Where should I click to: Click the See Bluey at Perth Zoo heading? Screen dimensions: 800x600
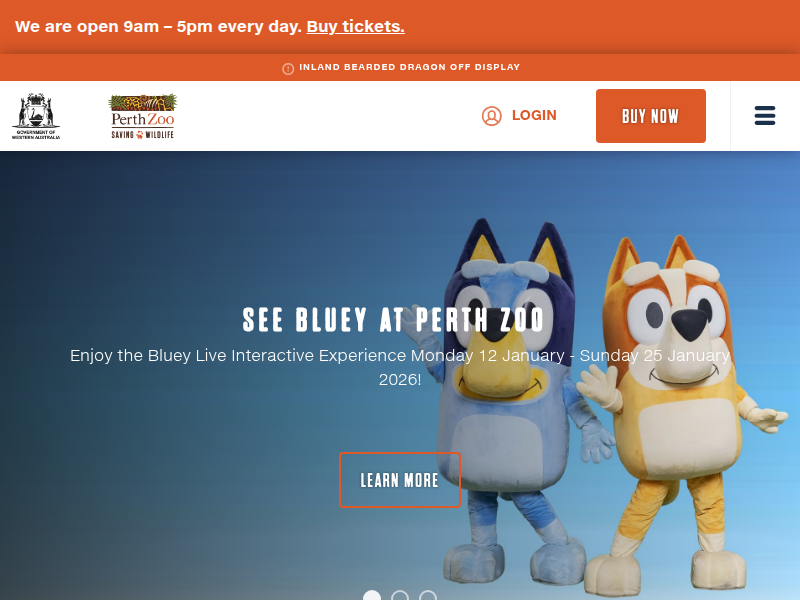[393, 319]
